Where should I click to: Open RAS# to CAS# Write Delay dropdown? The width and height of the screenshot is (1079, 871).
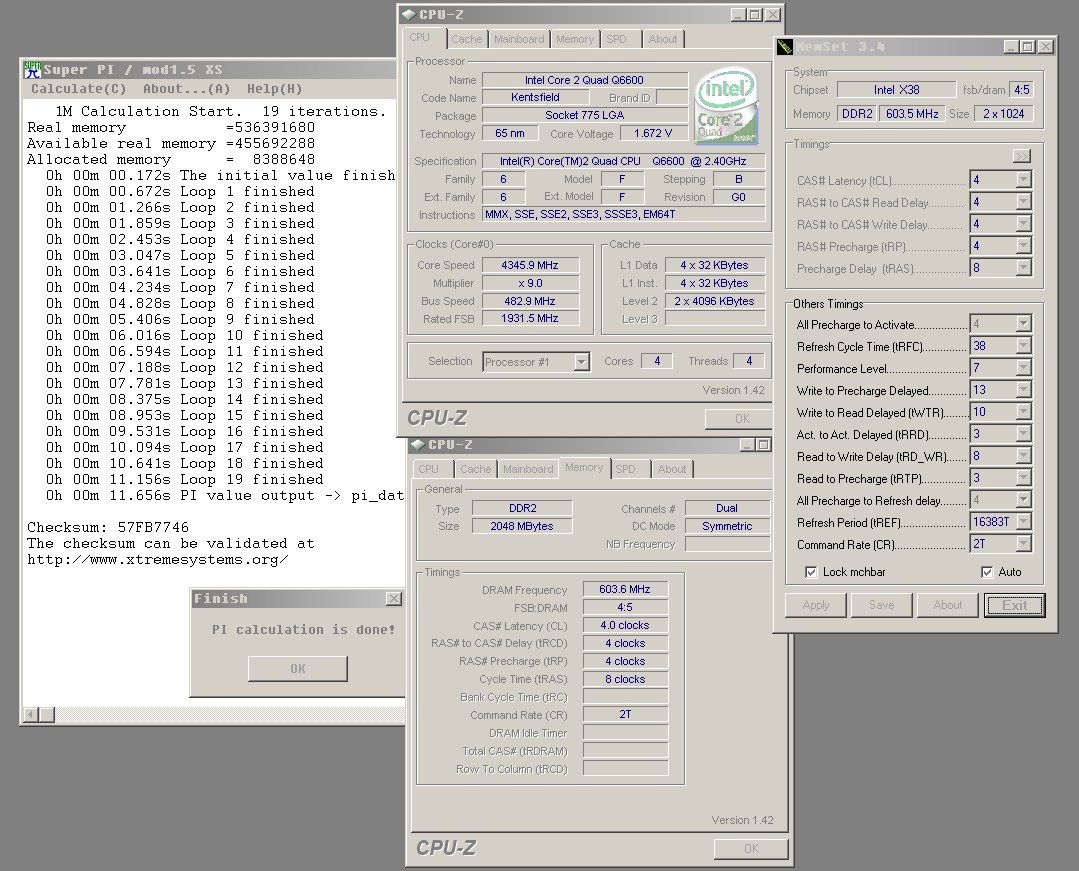(x=1023, y=224)
